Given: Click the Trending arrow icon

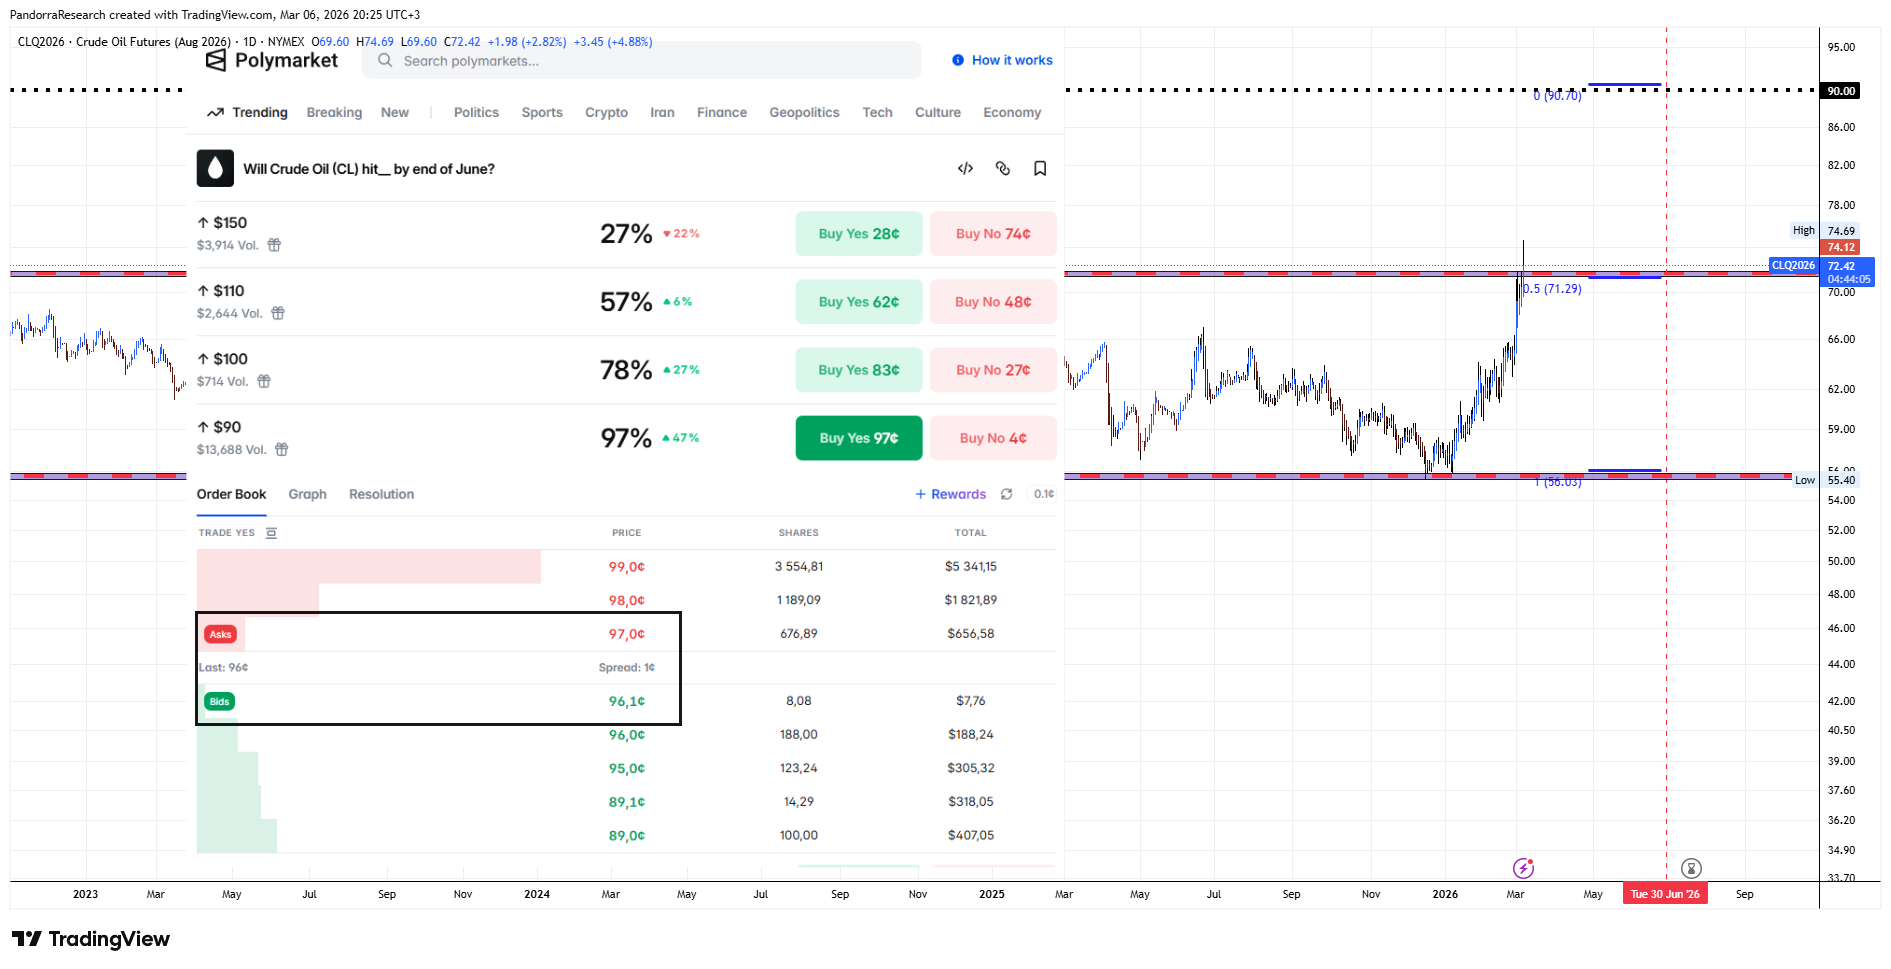Looking at the screenshot, I should click(x=215, y=113).
